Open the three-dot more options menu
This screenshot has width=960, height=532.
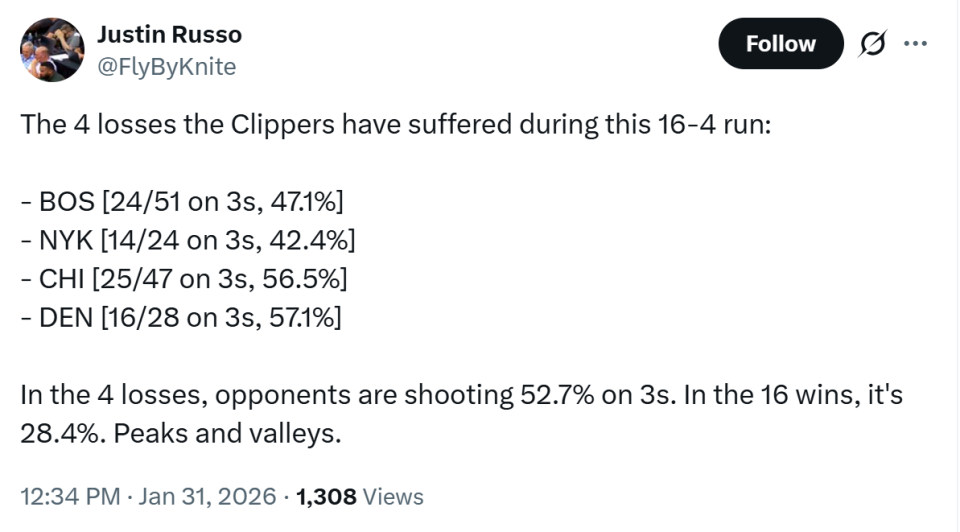point(915,44)
